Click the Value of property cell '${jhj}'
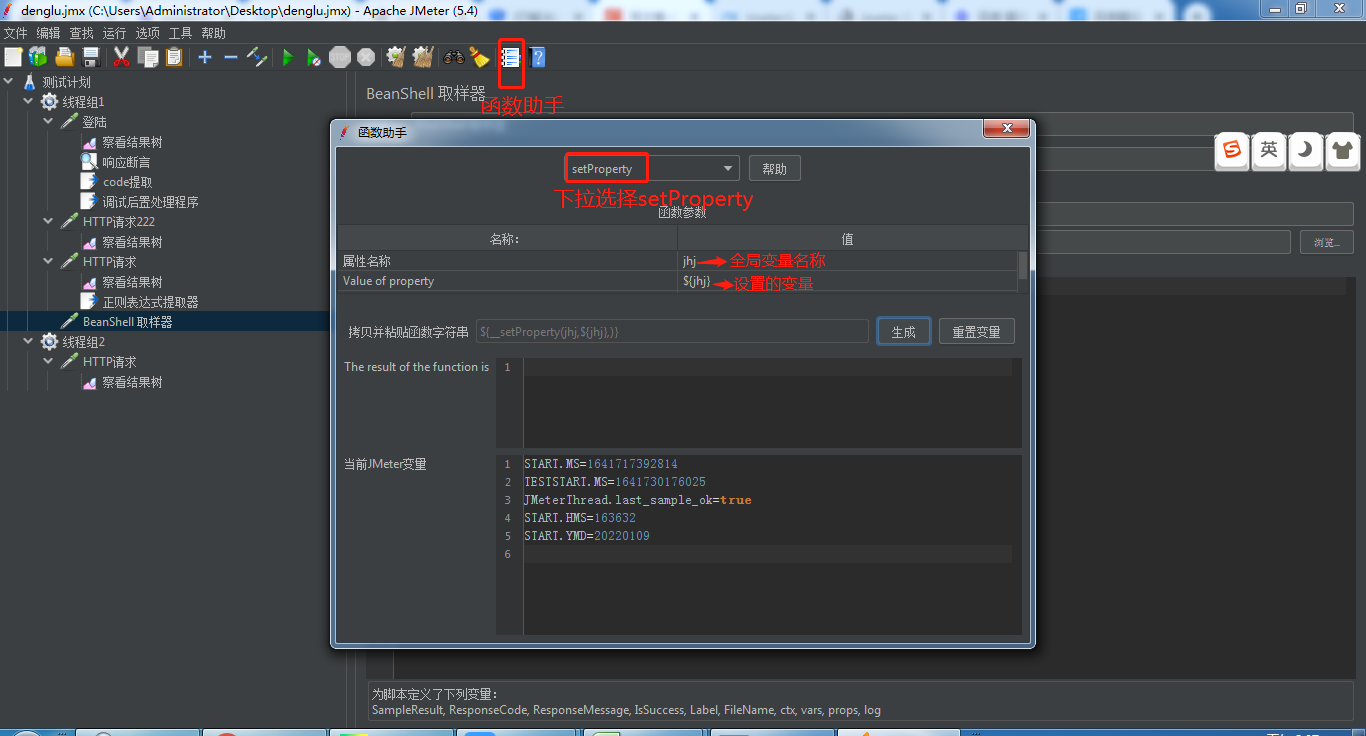Image resolution: width=1366 pixels, height=736 pixels. coord(847,281)
